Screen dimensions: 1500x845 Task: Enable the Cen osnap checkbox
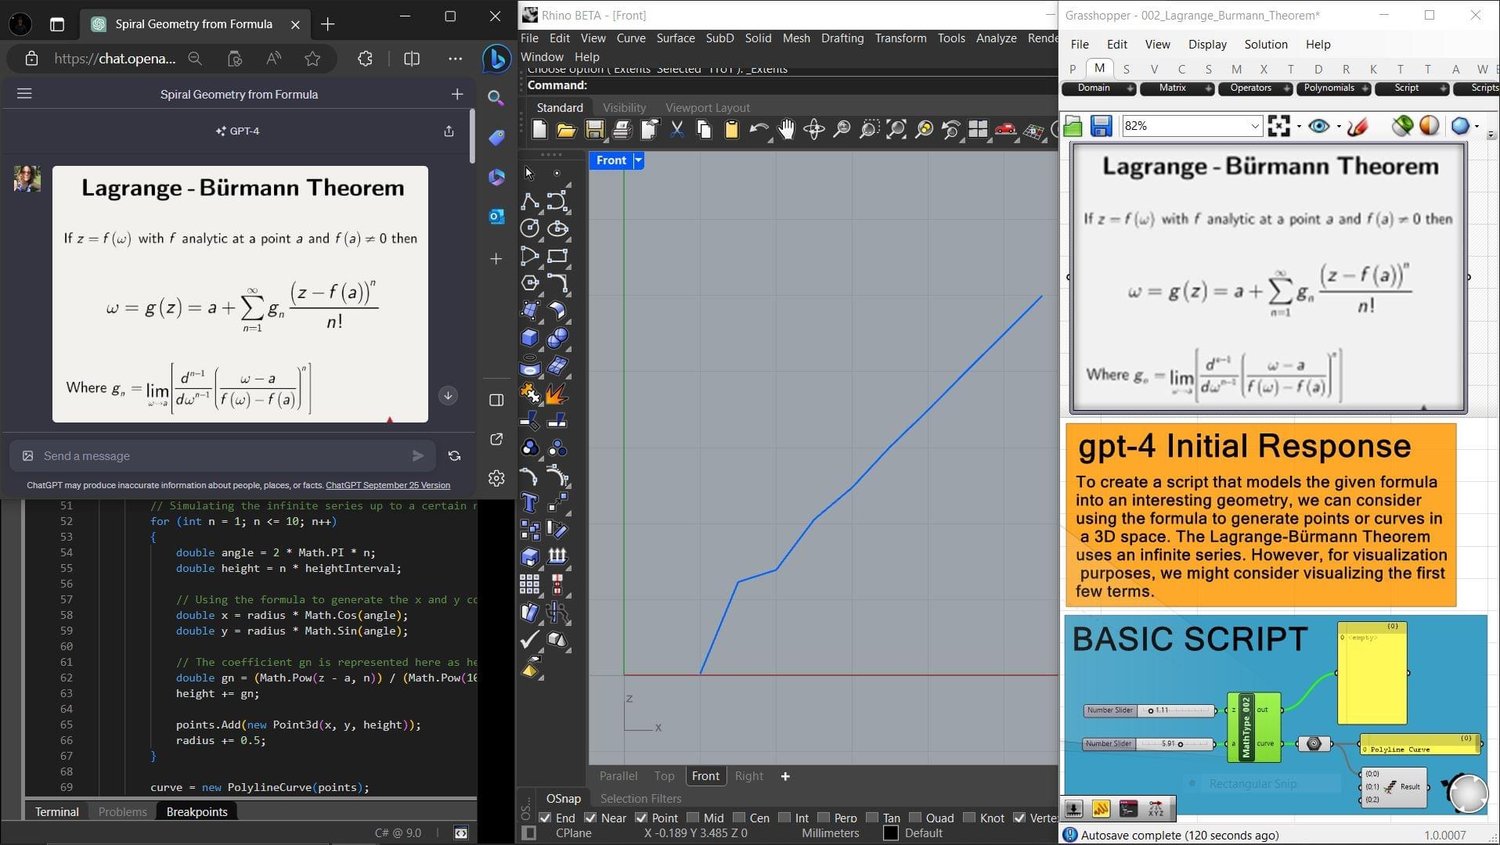(x=739, y=818)
